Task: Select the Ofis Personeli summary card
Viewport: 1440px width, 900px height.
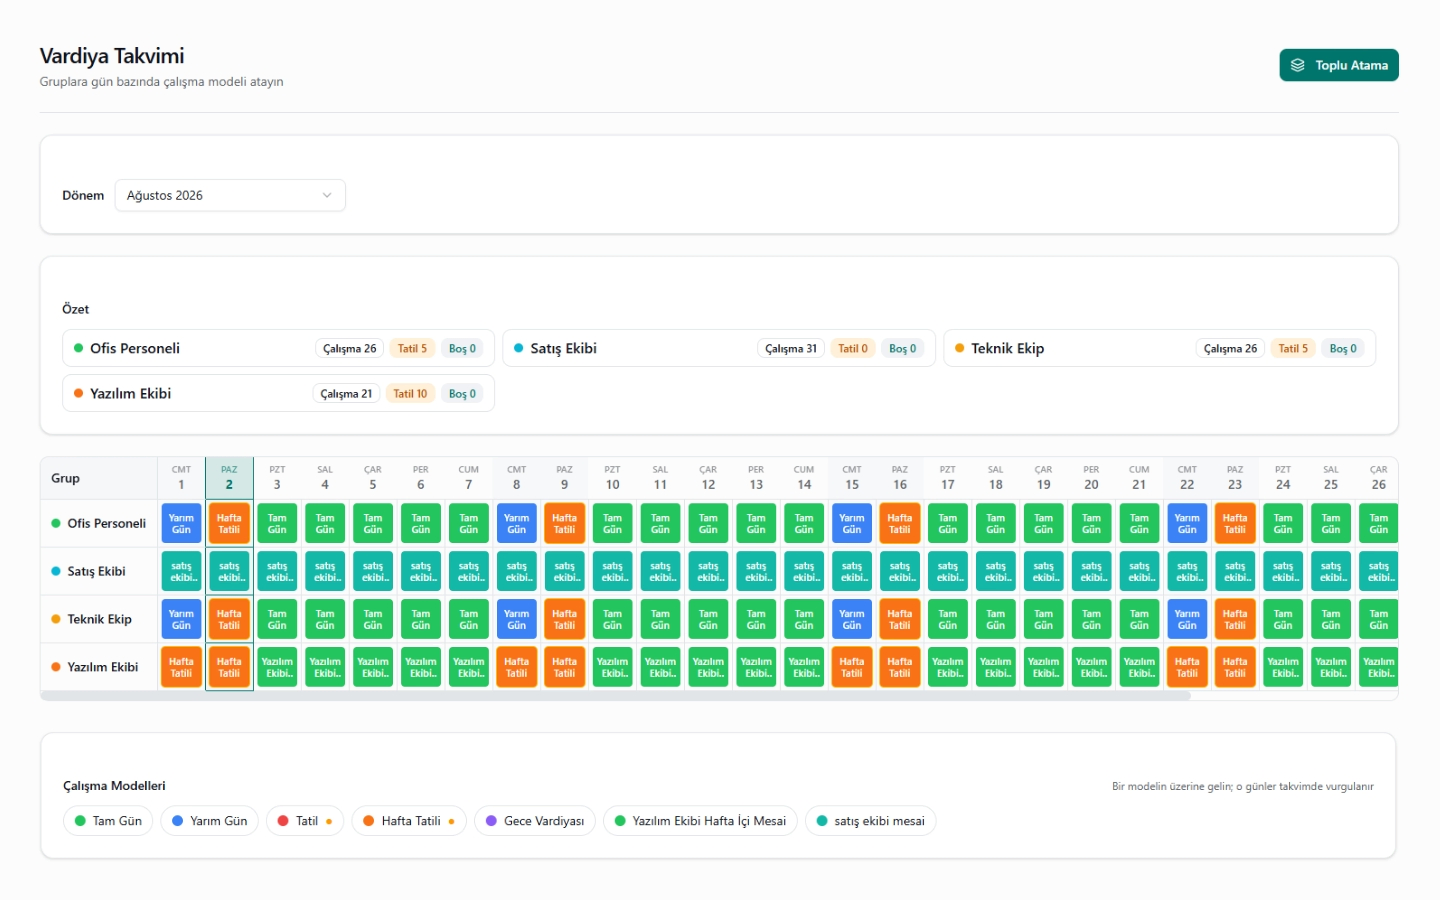Action: (278, 348)
